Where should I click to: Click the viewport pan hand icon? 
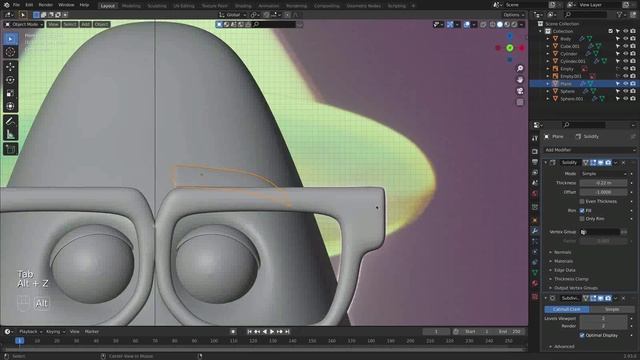(520, 79)
